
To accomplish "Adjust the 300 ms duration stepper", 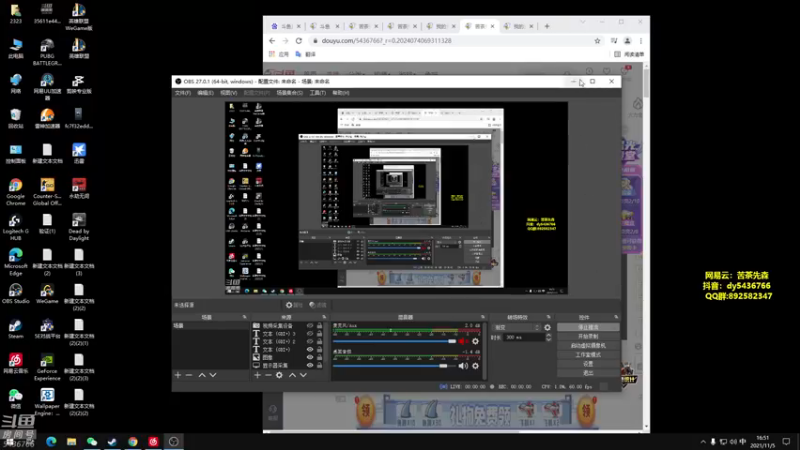I will click(x=548, y=337).
